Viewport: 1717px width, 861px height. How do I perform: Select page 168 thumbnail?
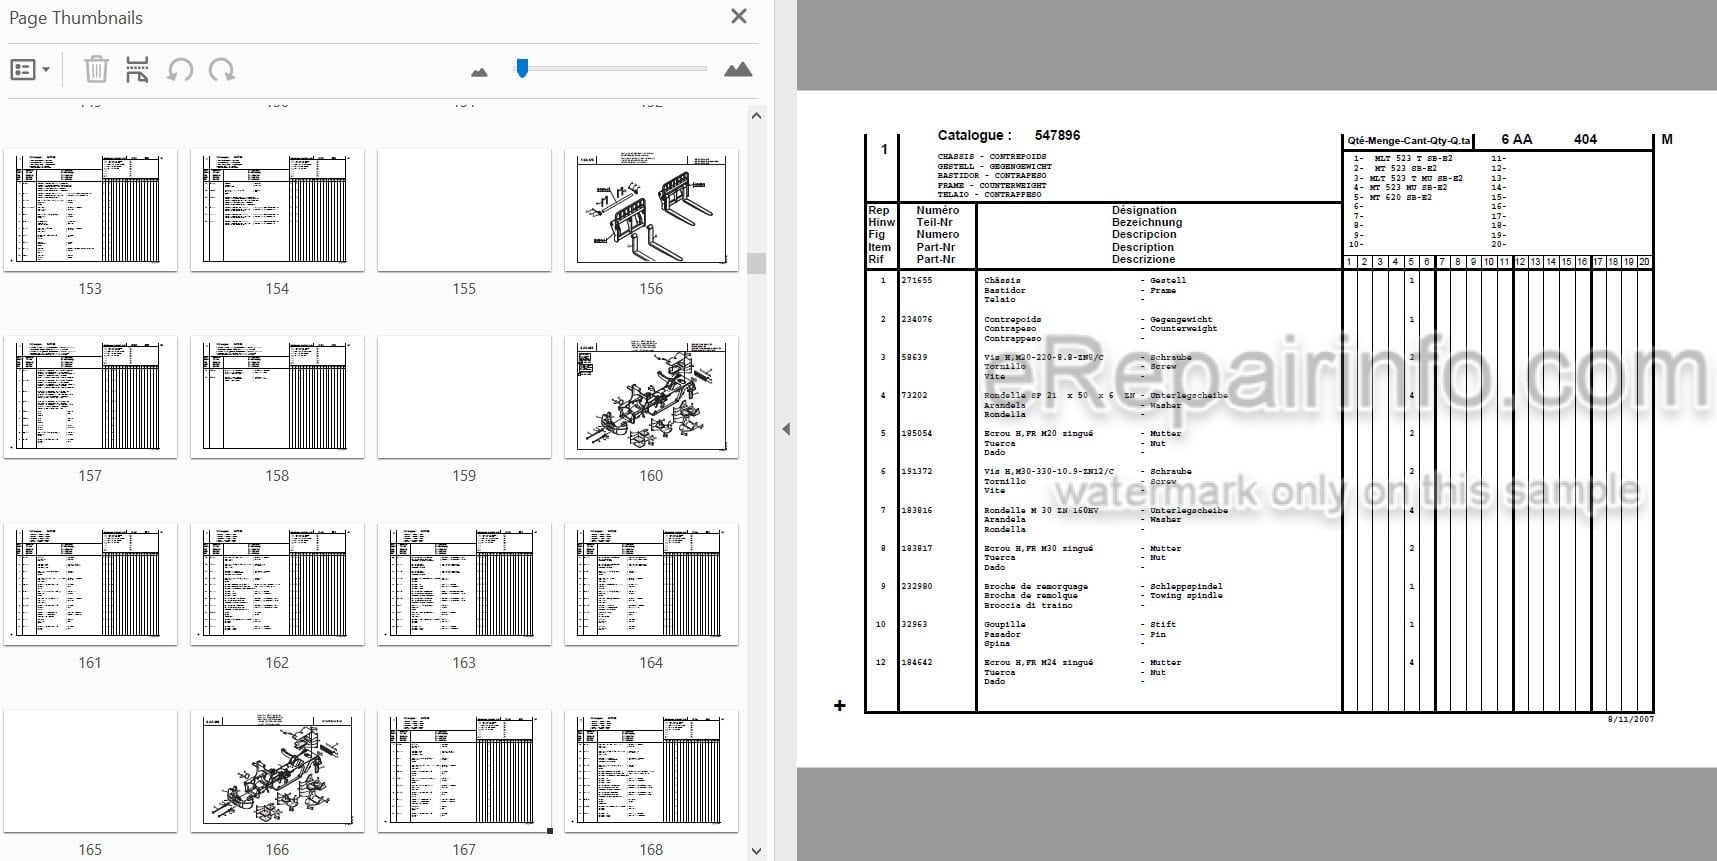tap(651, 770)
